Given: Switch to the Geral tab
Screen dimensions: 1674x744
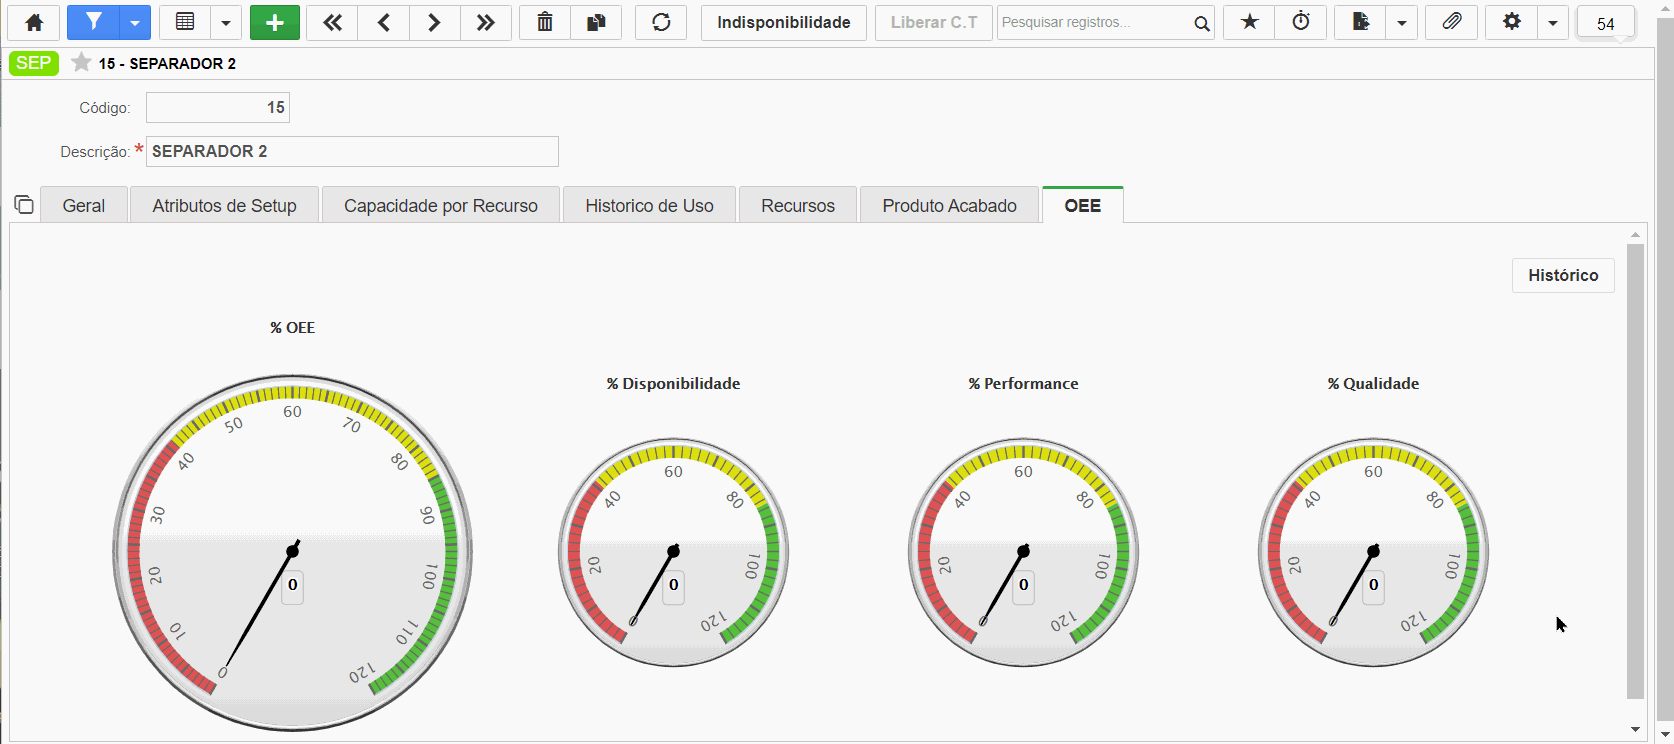Looking at the screenshot, I should pos(84,205).
